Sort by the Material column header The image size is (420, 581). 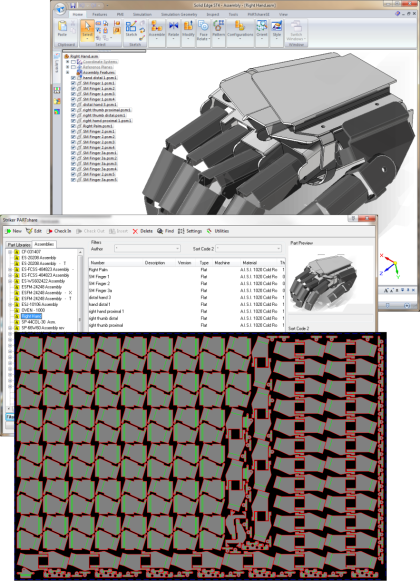click(259, 263)
